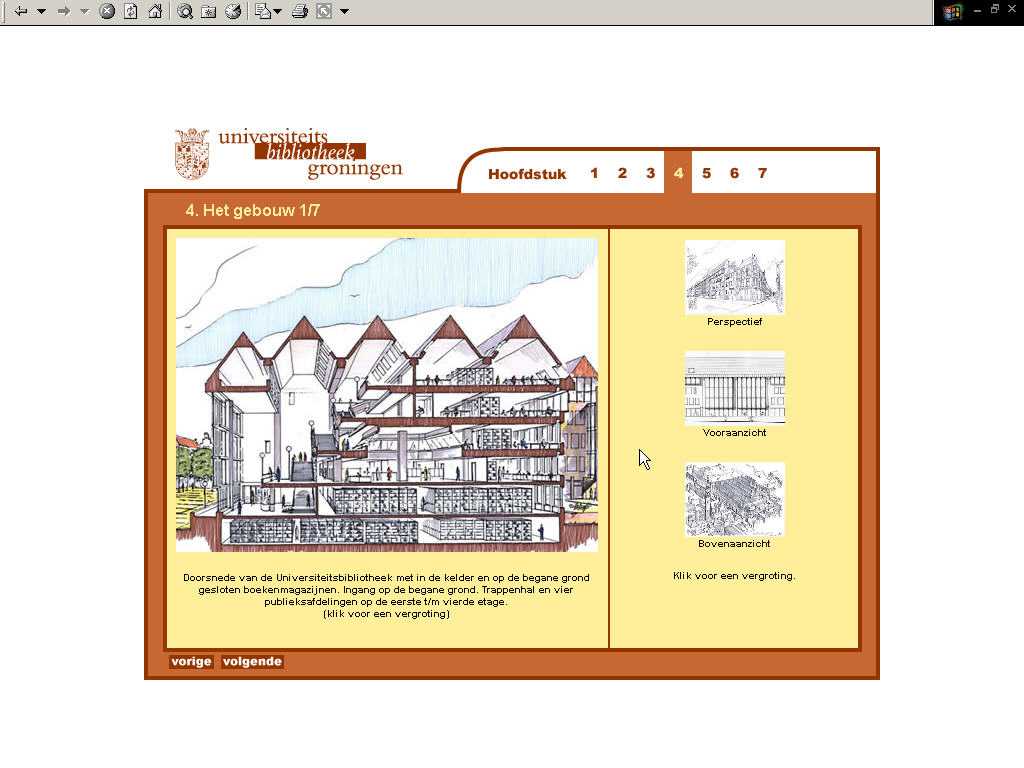Go to Hoofdstuk chapter 1
The height and width of the screenshot is (768, 1024).
pyautogui.click(x=594, y=173)
